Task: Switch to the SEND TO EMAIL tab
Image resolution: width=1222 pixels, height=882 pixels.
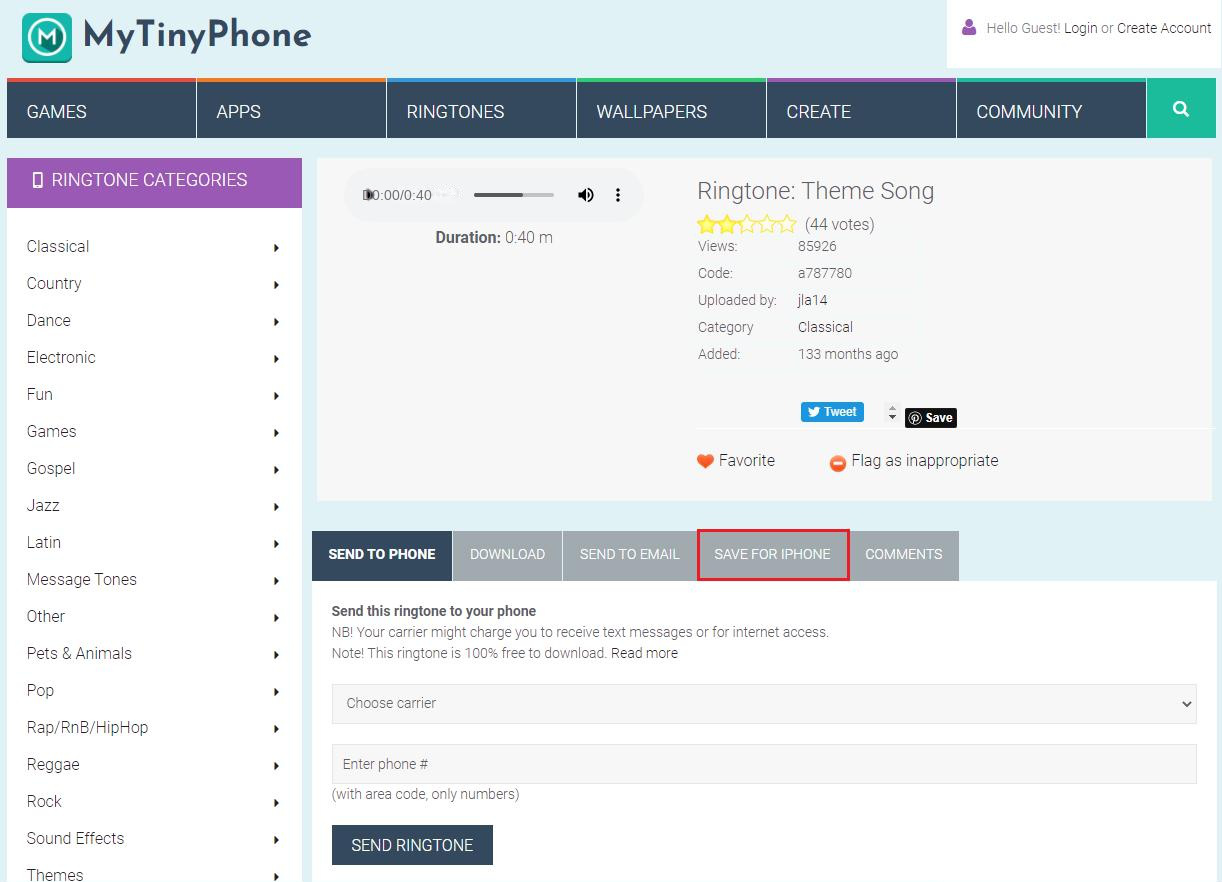Action: [x=630, y=555]
